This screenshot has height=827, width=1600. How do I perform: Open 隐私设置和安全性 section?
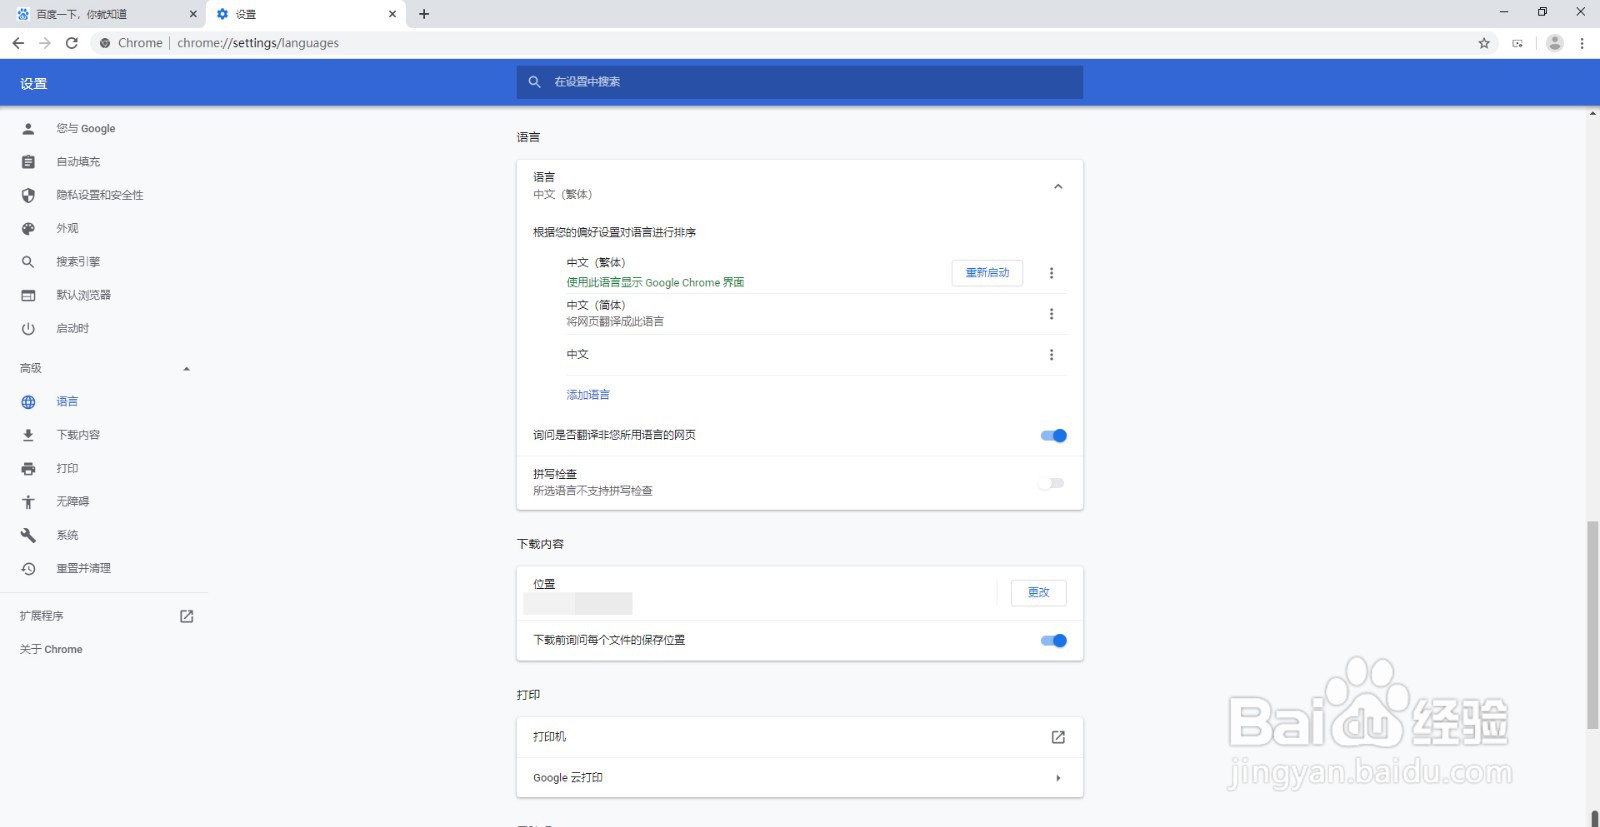[100, 195]
